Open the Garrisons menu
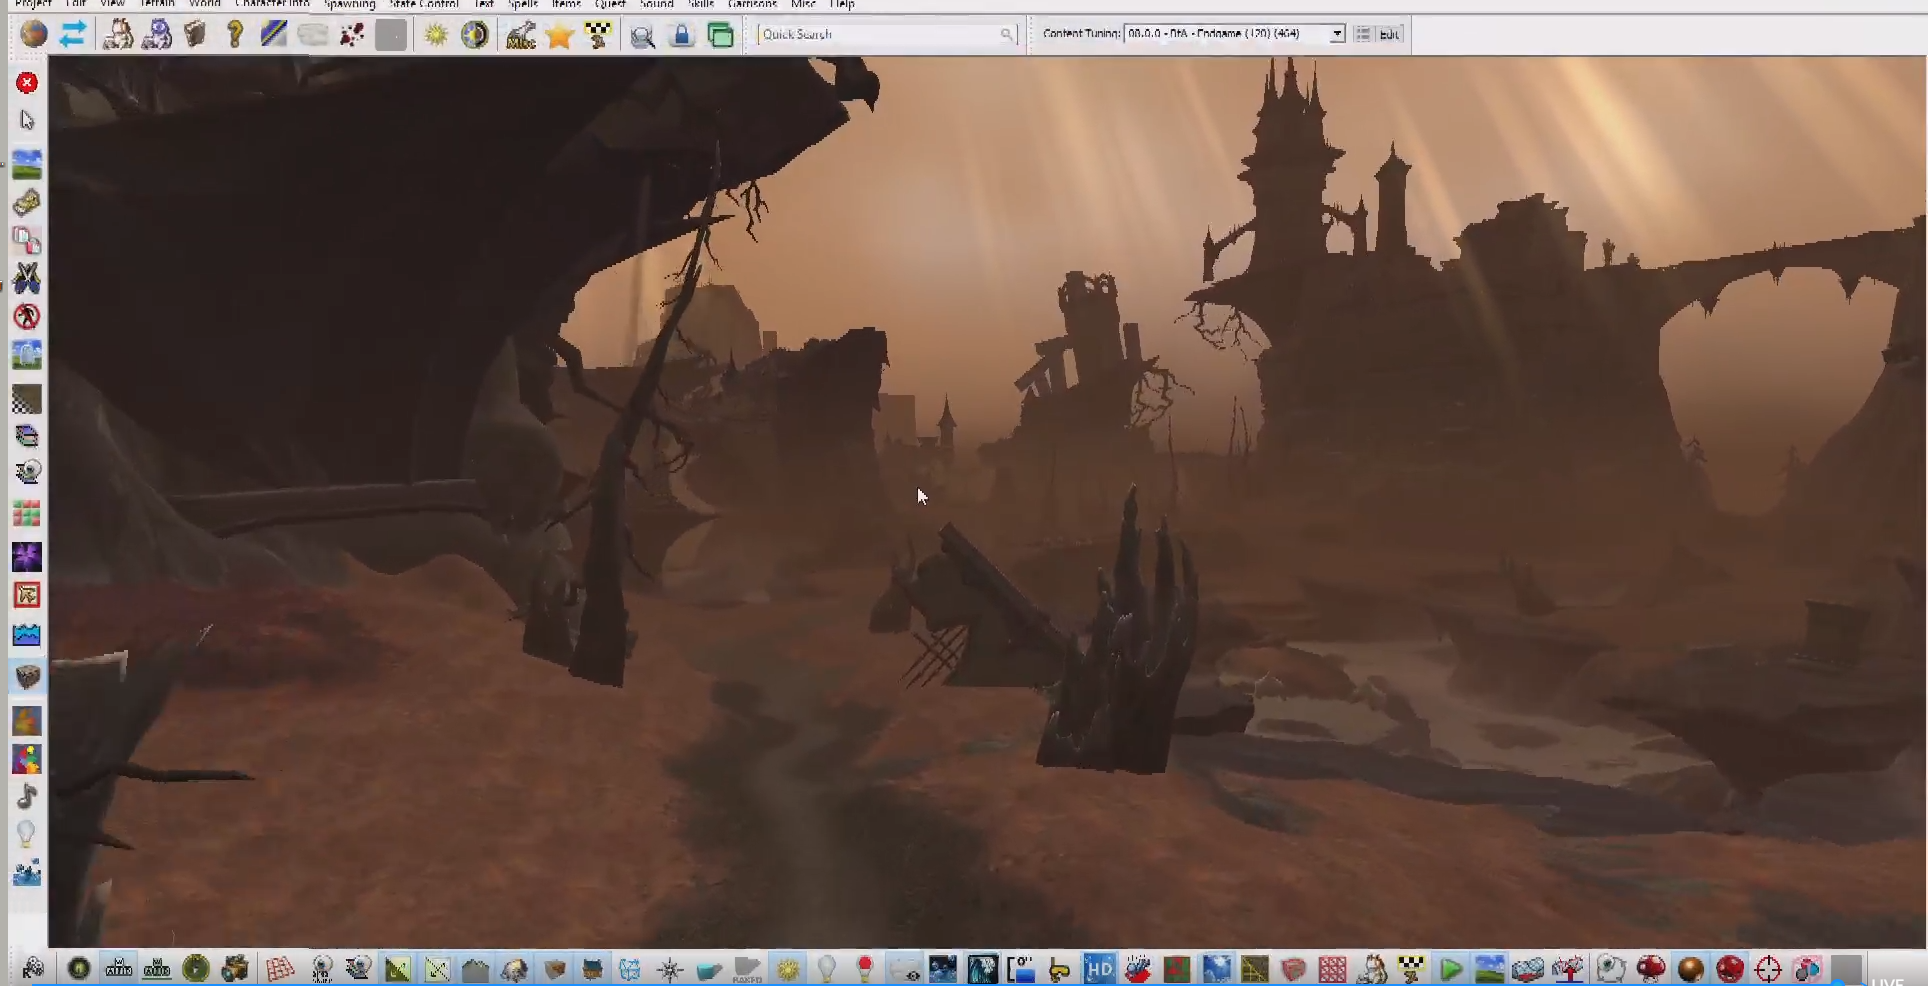This screenshot has width=1928, height=986. click(x=752, y=4)
